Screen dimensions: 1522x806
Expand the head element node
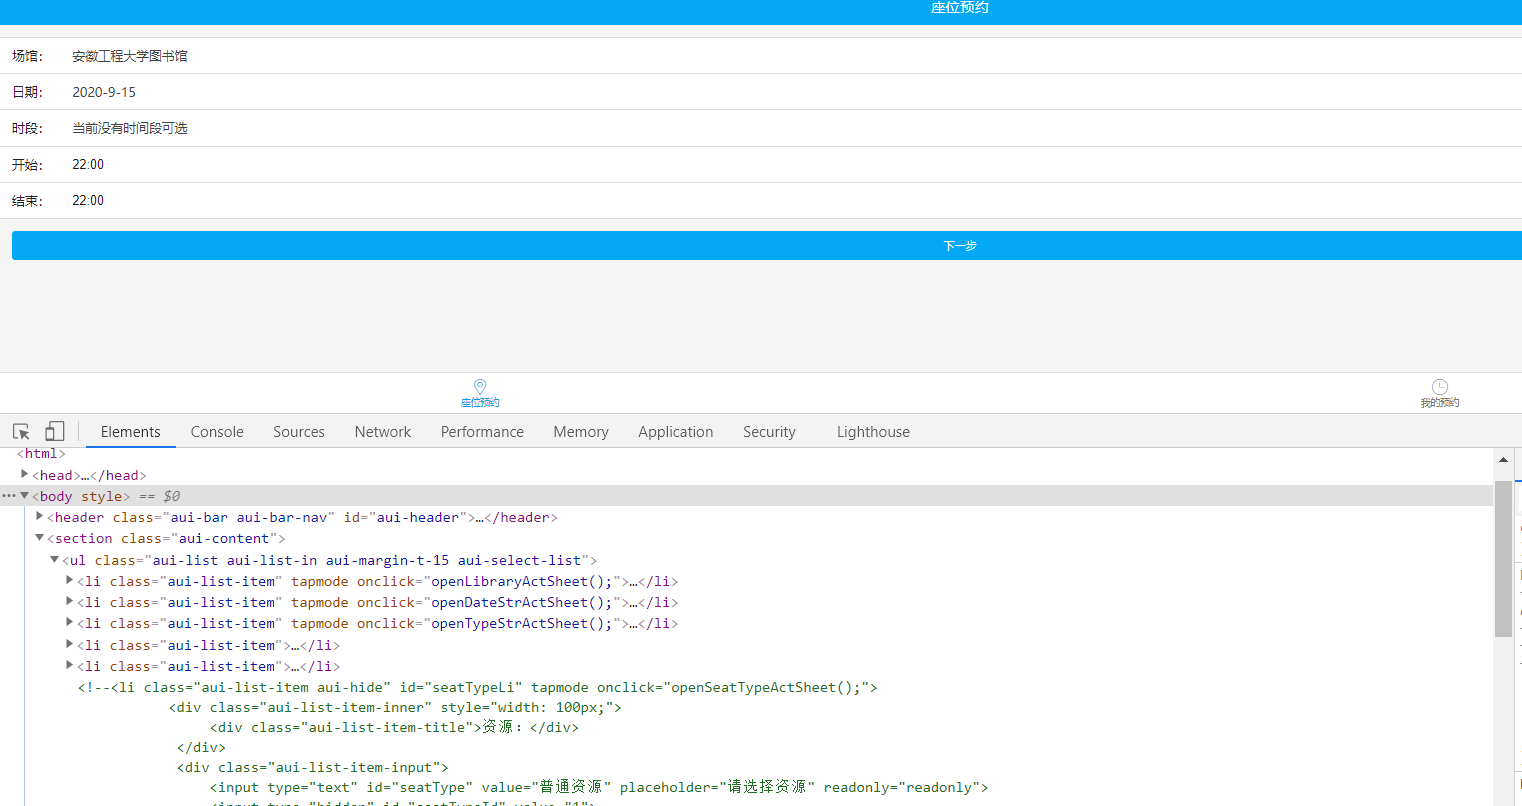pos(24,474)
